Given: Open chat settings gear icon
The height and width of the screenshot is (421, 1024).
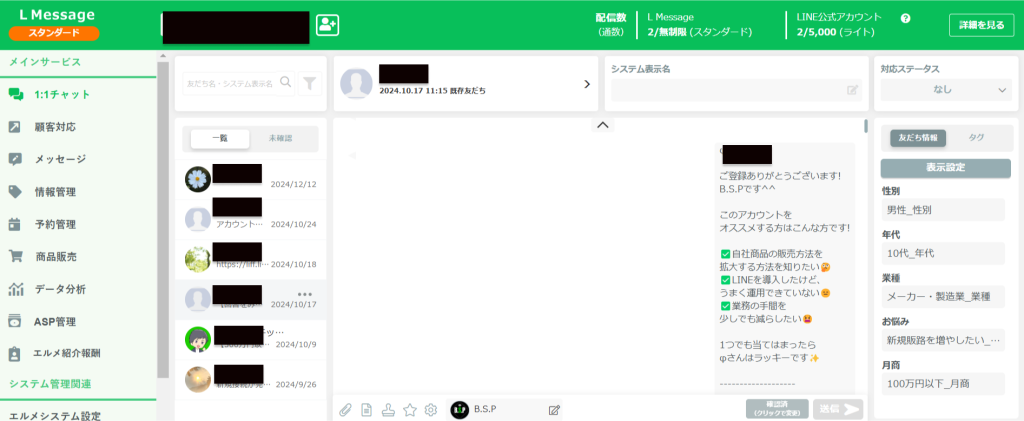Looking at the screenshot, I should [x=431, y=409].
